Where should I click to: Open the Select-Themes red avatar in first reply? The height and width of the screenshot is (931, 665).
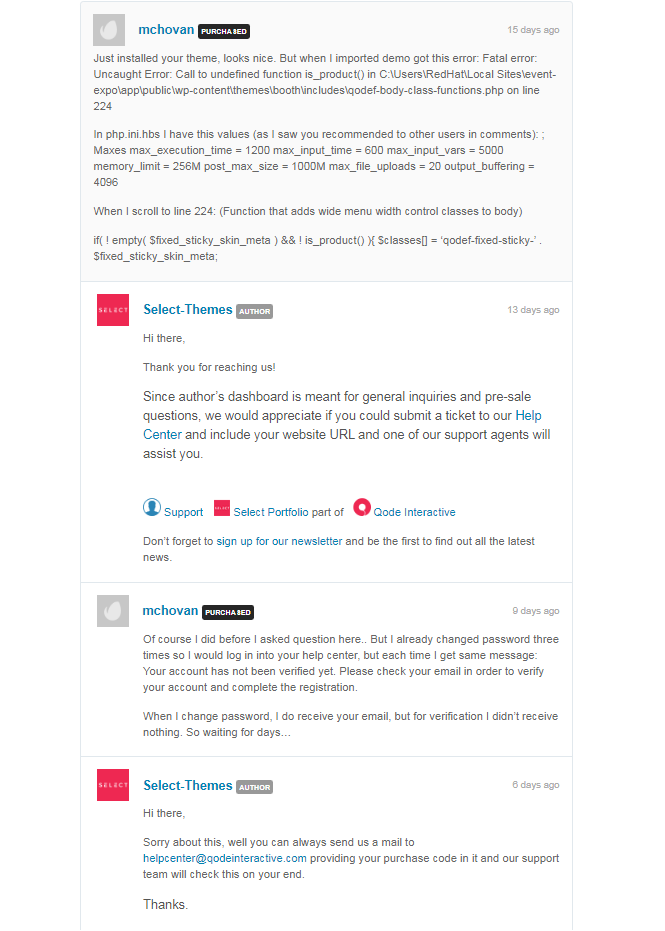113,310
